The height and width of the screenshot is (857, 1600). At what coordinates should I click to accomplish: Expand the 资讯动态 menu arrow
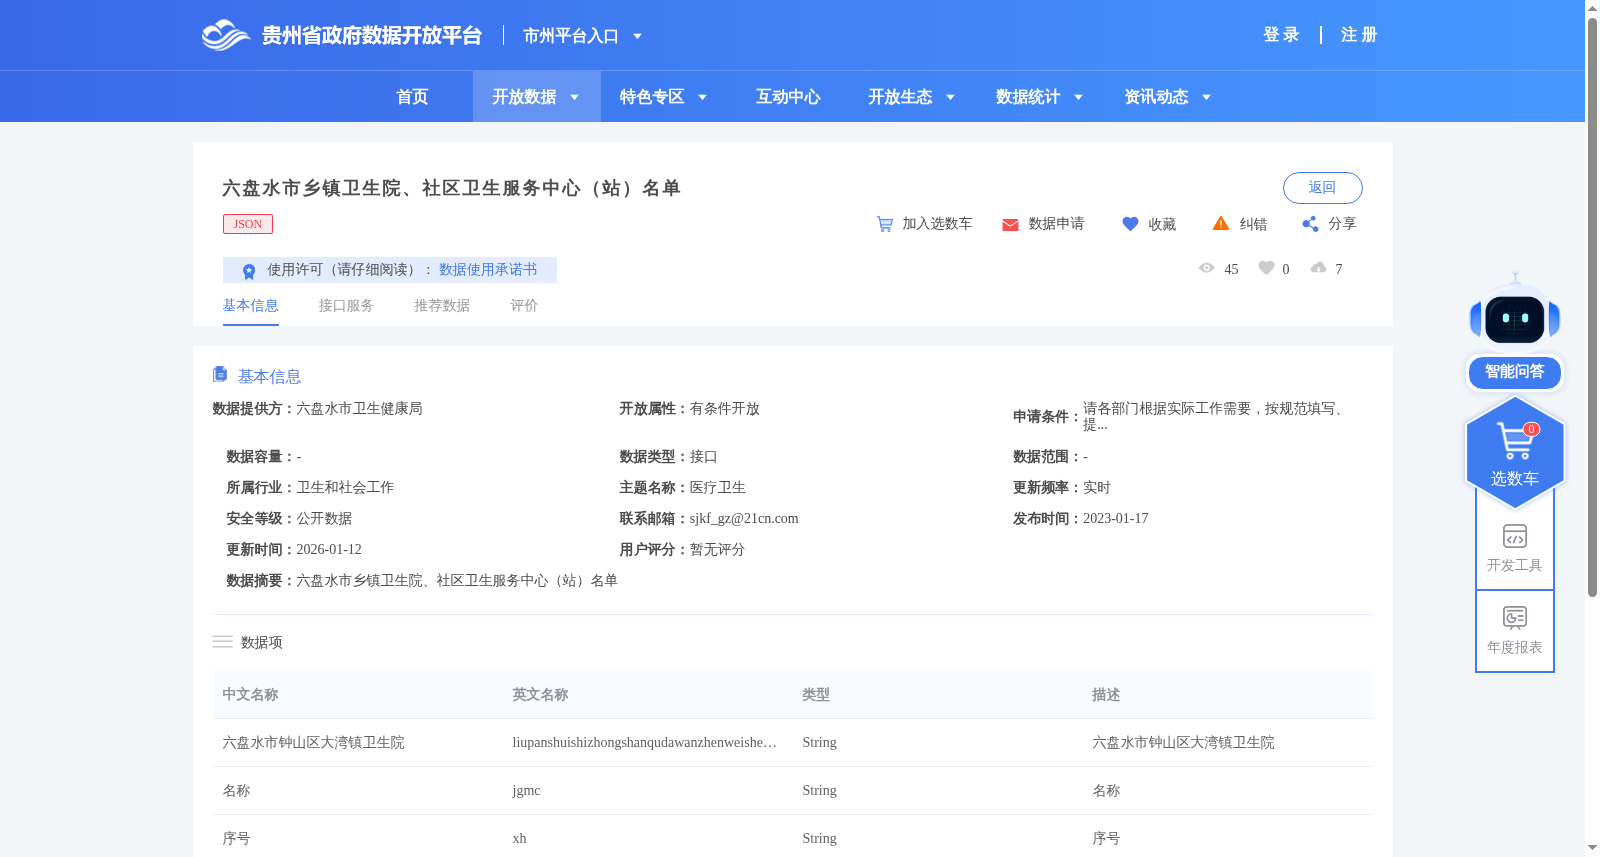[x=1206, y=97]
